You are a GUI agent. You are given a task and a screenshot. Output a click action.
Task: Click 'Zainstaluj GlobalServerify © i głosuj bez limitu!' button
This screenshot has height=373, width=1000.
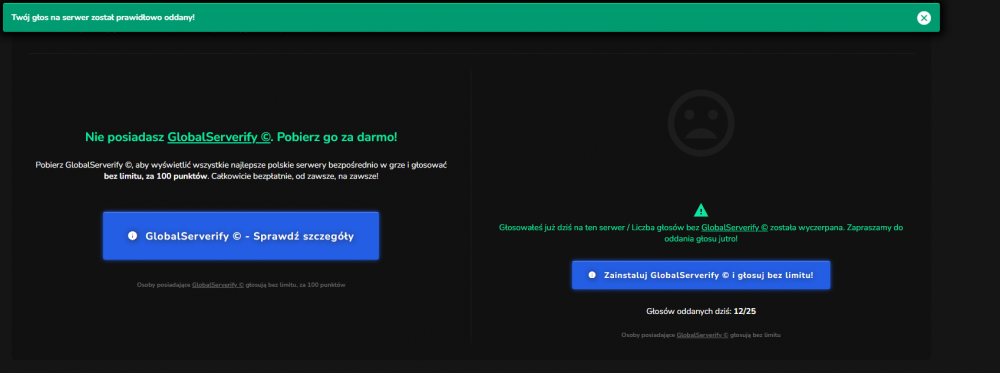(701, 275)
